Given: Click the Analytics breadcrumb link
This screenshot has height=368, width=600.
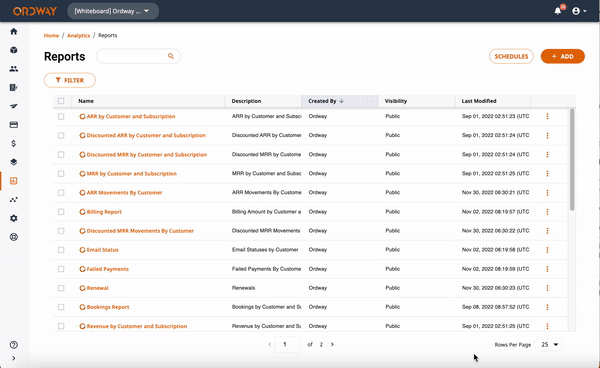Looking at the screenshot, I should 78,36.
